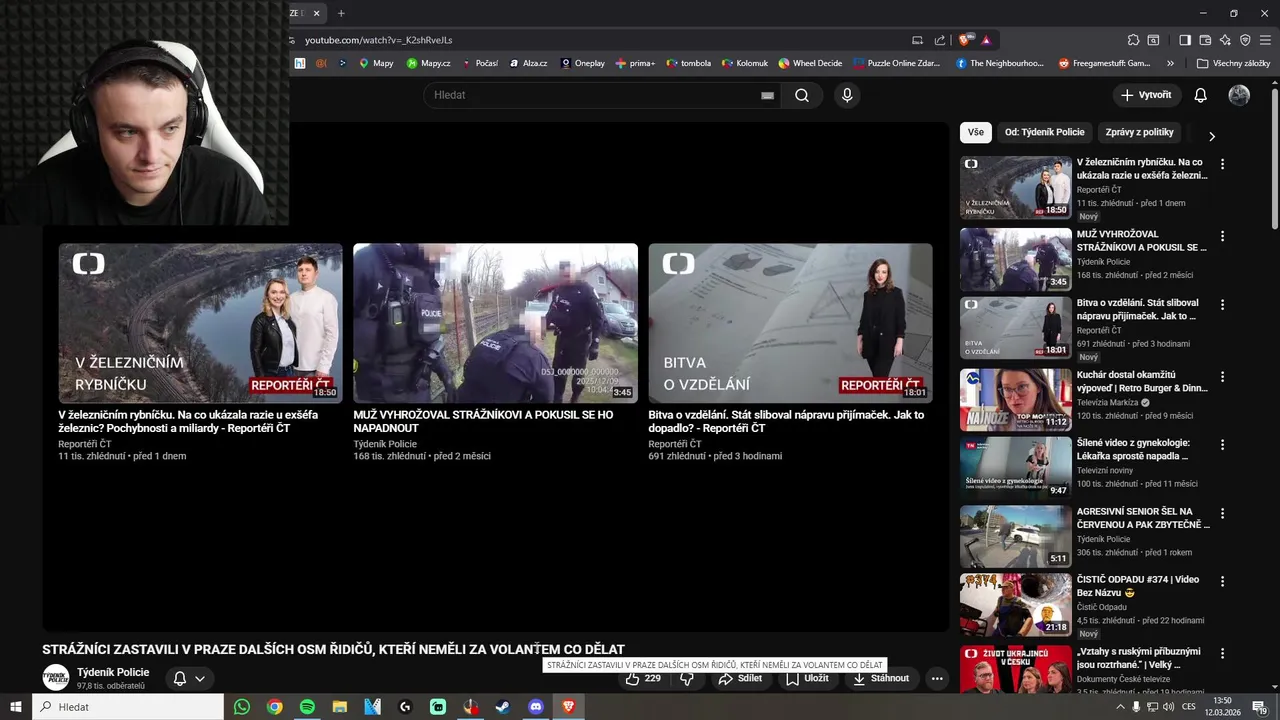Play end-screen video 'BITVA O VZDĚLÁNÍ' thumbnail

(790, 323)
